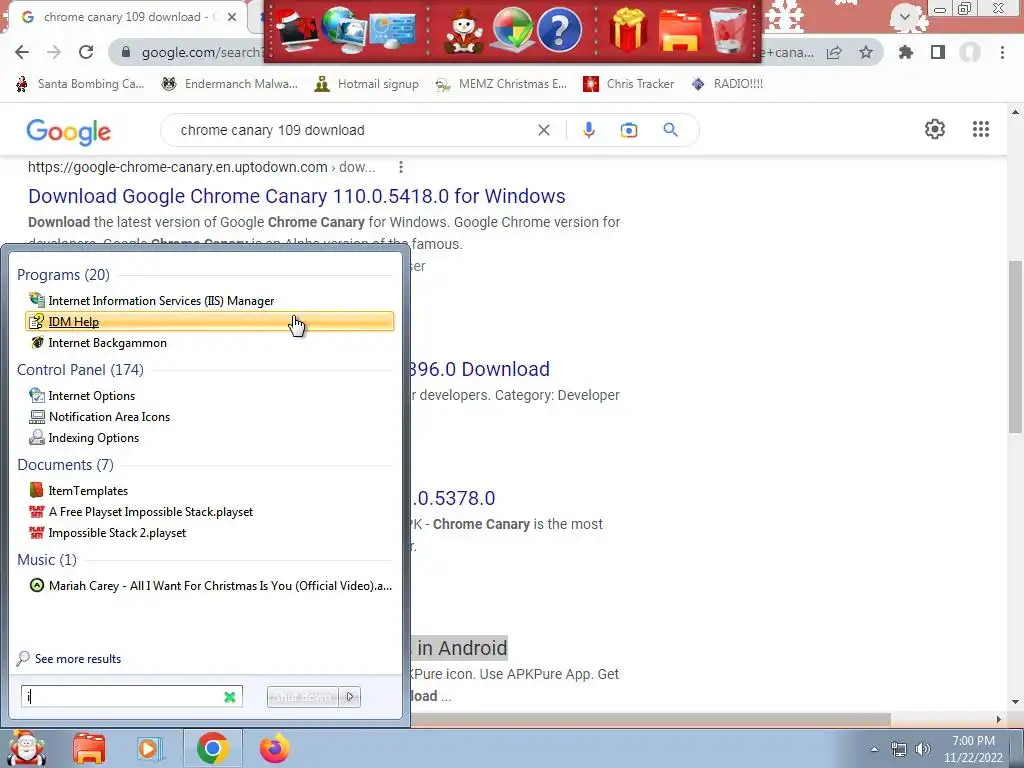Screen dimensions: 1024x768
Task: Click the Google search magnifier button
Action: coord(670,130)
